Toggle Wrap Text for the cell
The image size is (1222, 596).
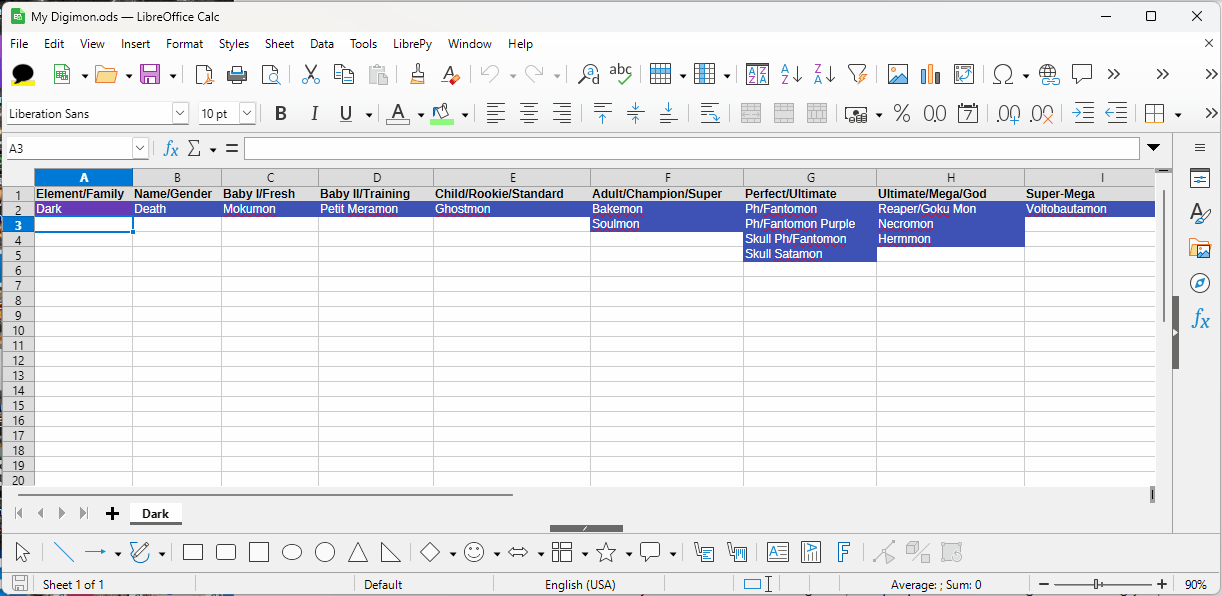click(710, 114)
